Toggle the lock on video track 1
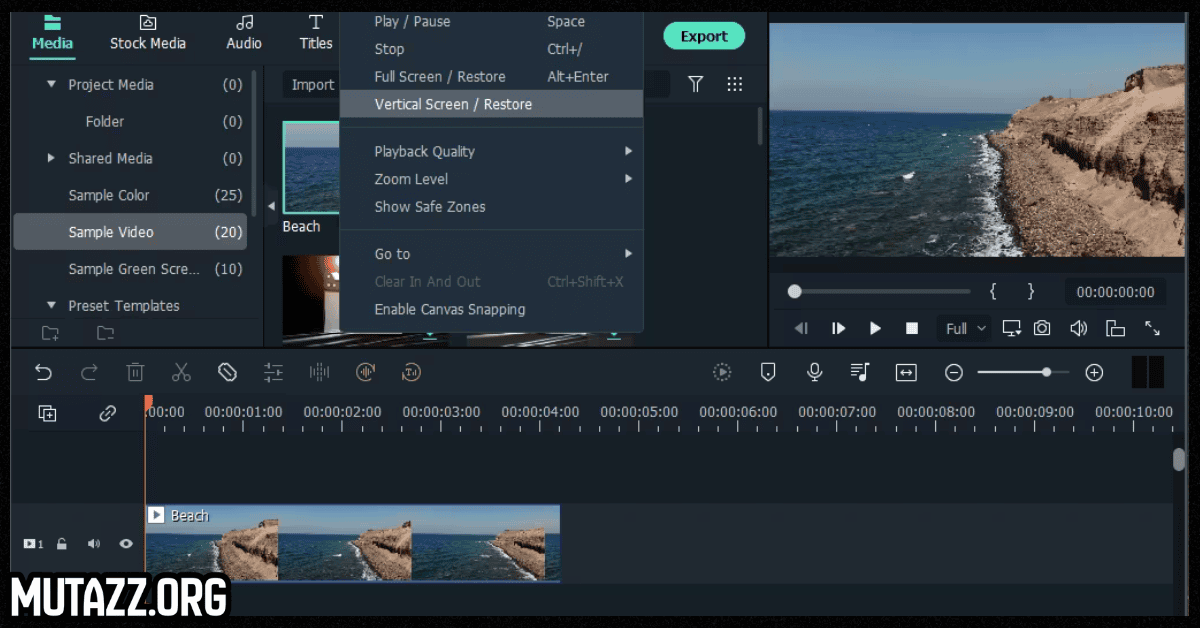Image resolution: width=1200 pixels, height=628 pixels. coord(62,544)
